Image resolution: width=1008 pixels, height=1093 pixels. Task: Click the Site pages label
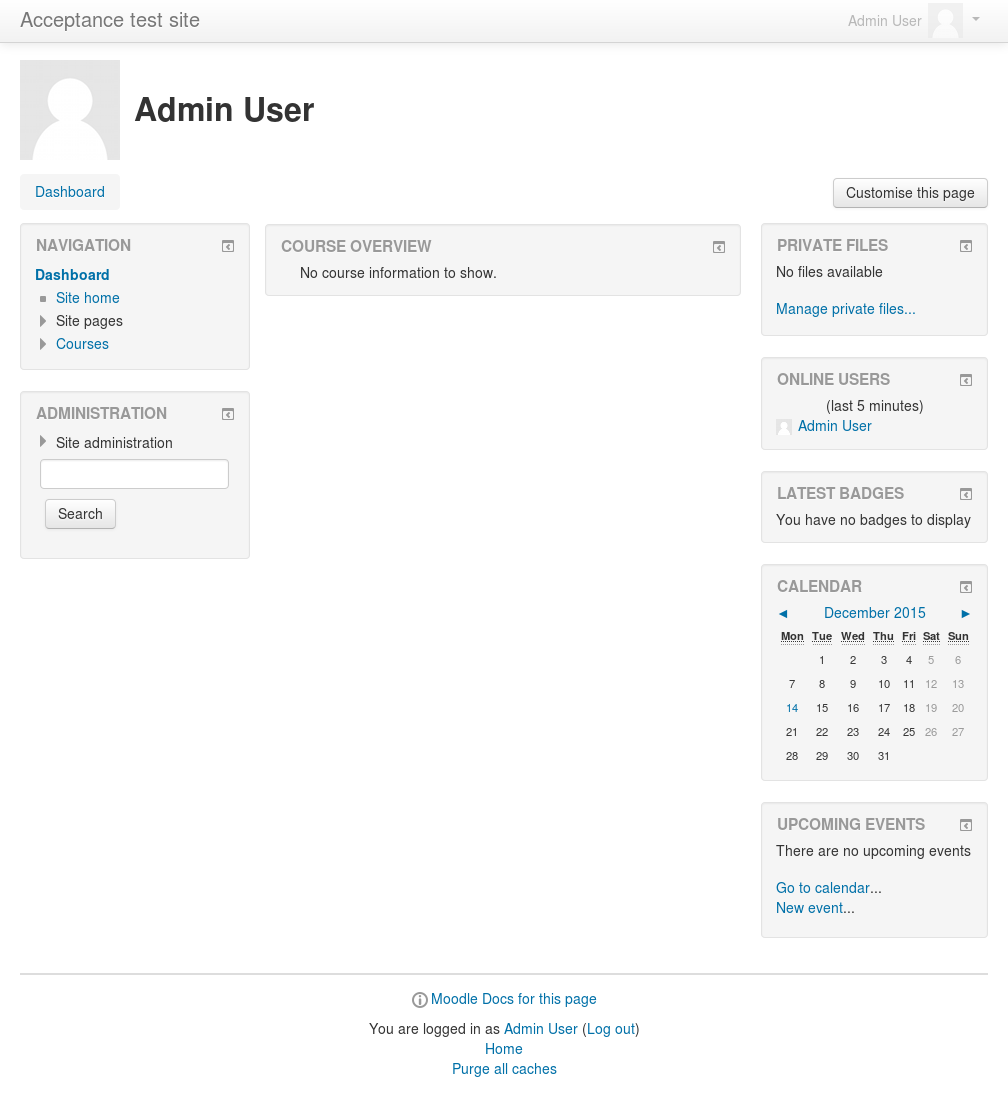89,321
